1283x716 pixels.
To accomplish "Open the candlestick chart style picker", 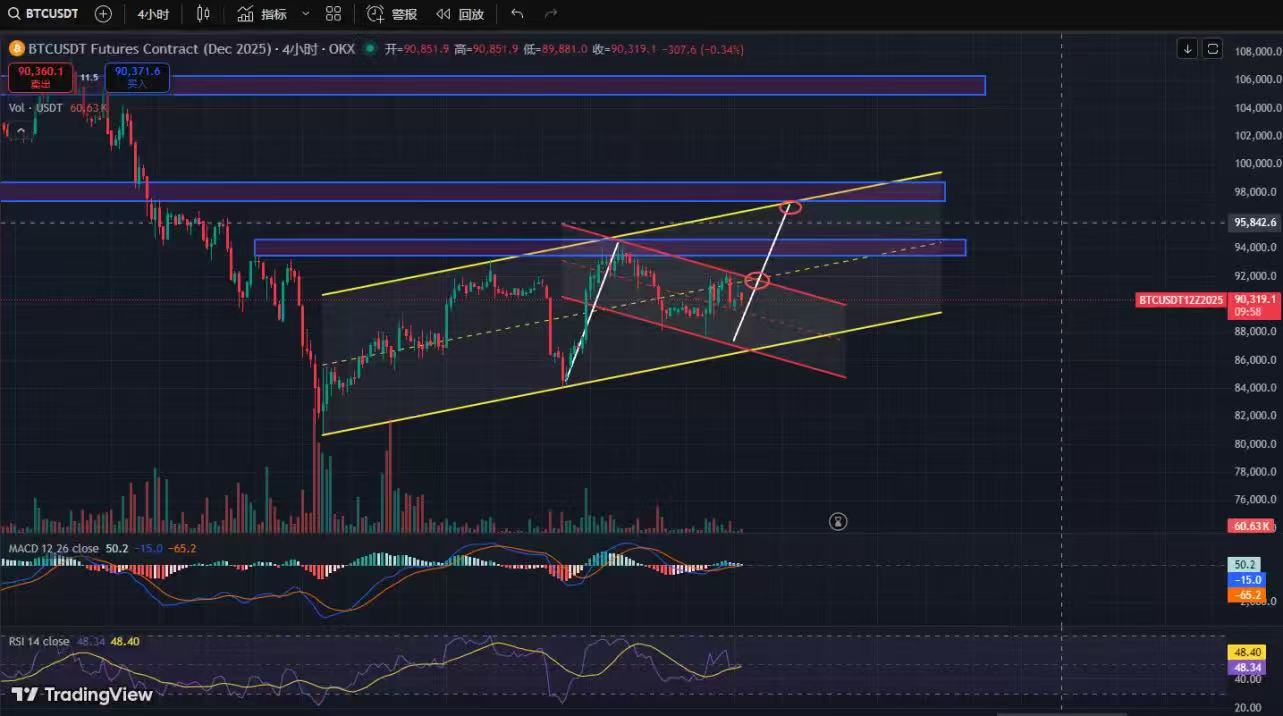I will click(204, 14).
